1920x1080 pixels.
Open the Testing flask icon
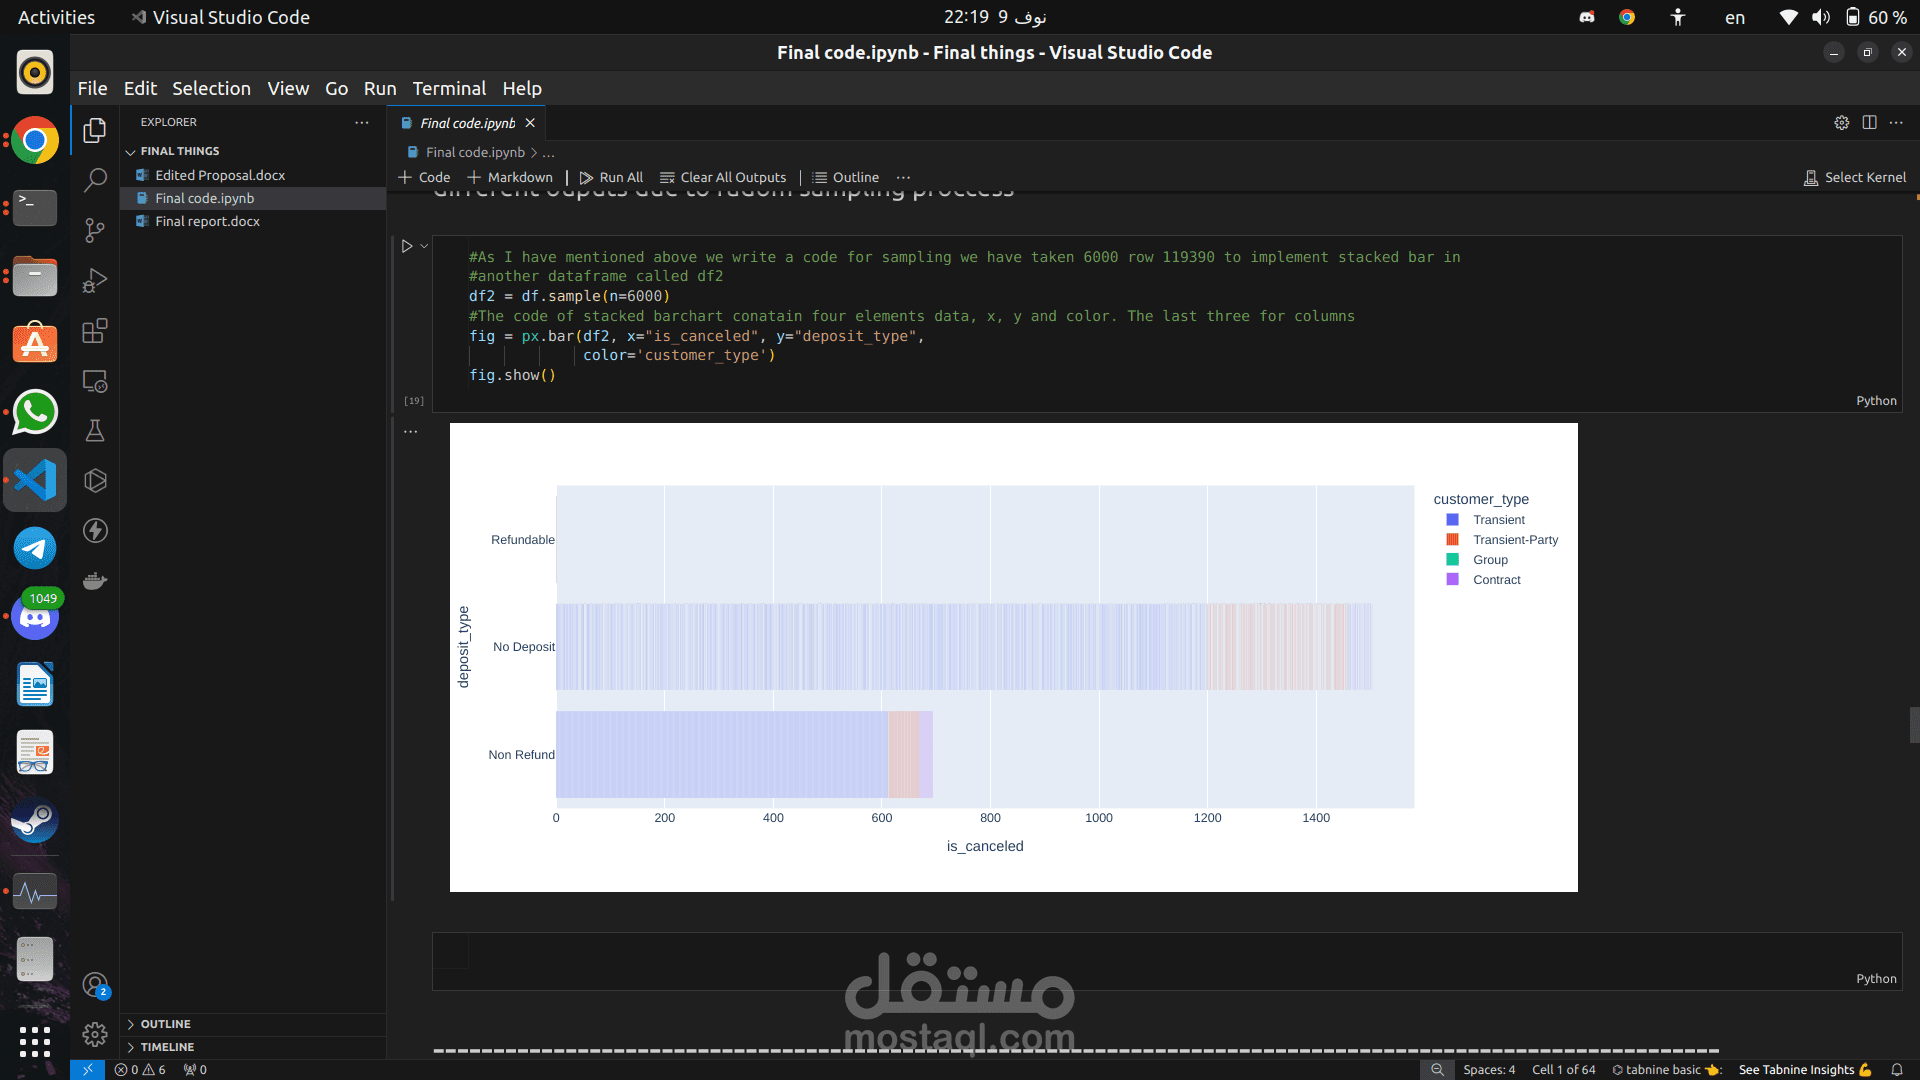(x=95, y=431)
